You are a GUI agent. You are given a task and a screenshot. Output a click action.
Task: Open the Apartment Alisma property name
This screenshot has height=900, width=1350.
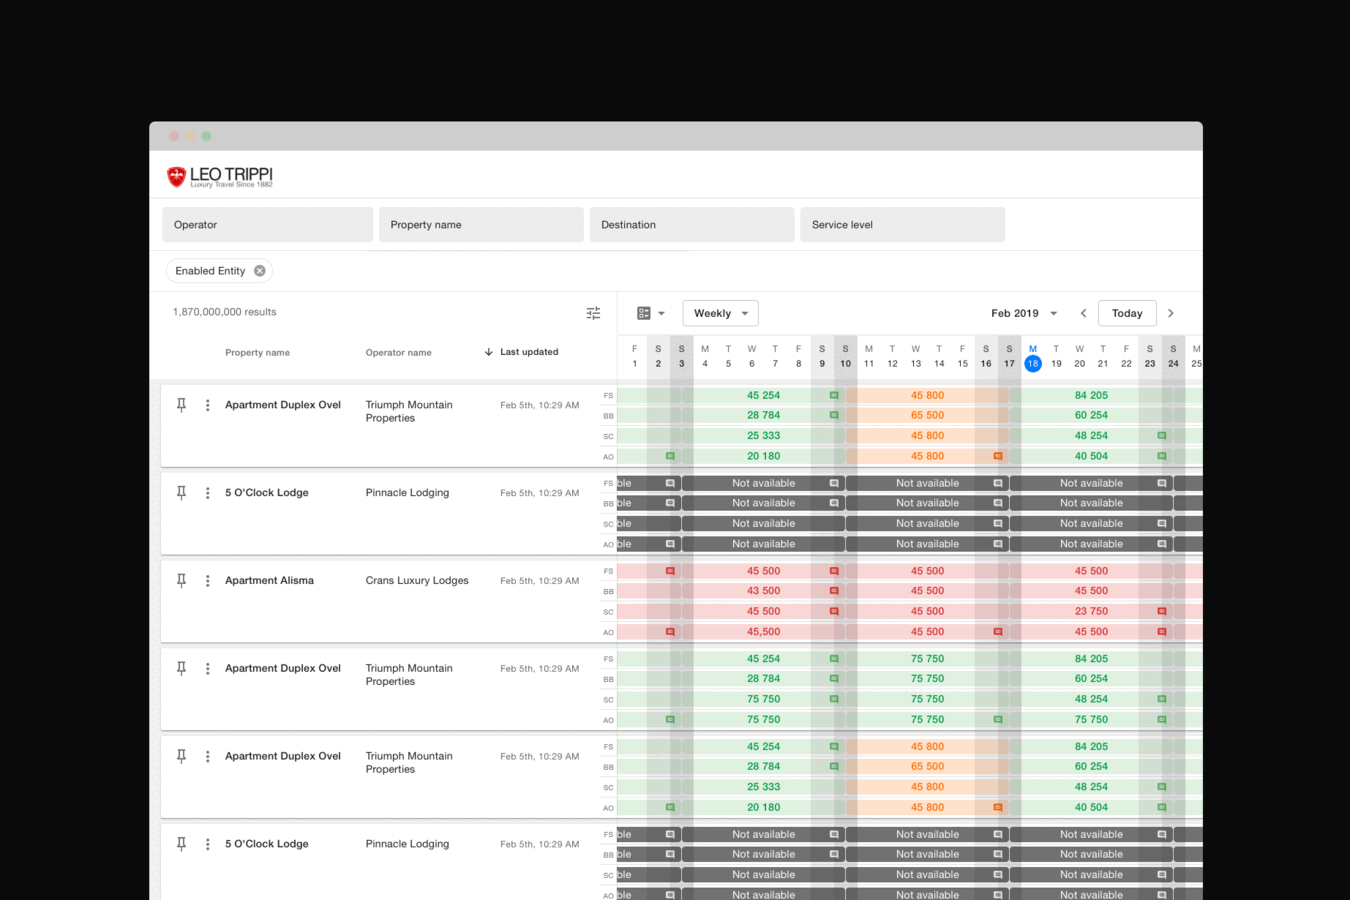[x=269, y=581]
